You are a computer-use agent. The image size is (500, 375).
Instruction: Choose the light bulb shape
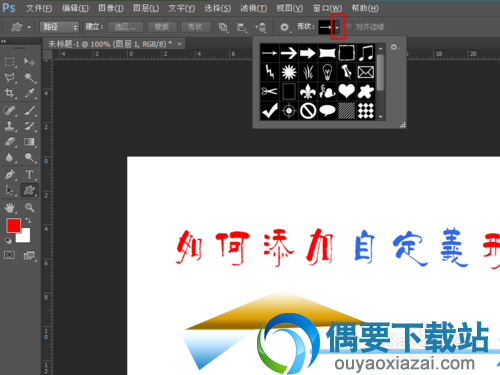coord(327,72)
